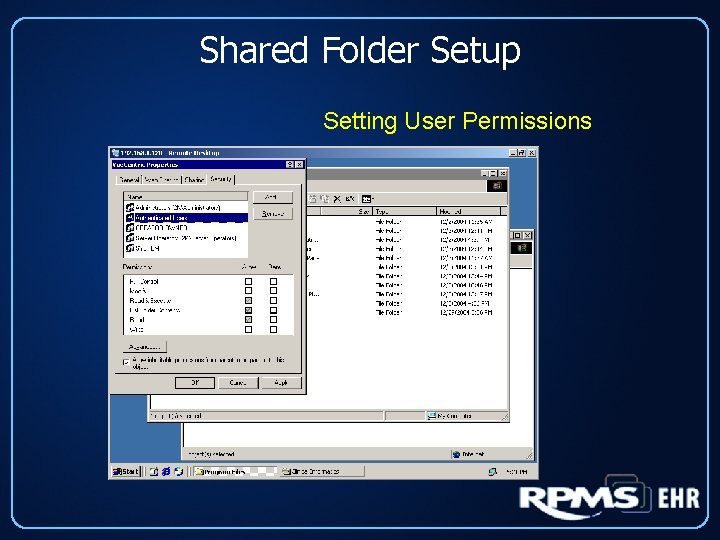Click the Size column header in Explorer
Image resolution: width=720 pixels, height=540 pixels.
tap(346, 211)
